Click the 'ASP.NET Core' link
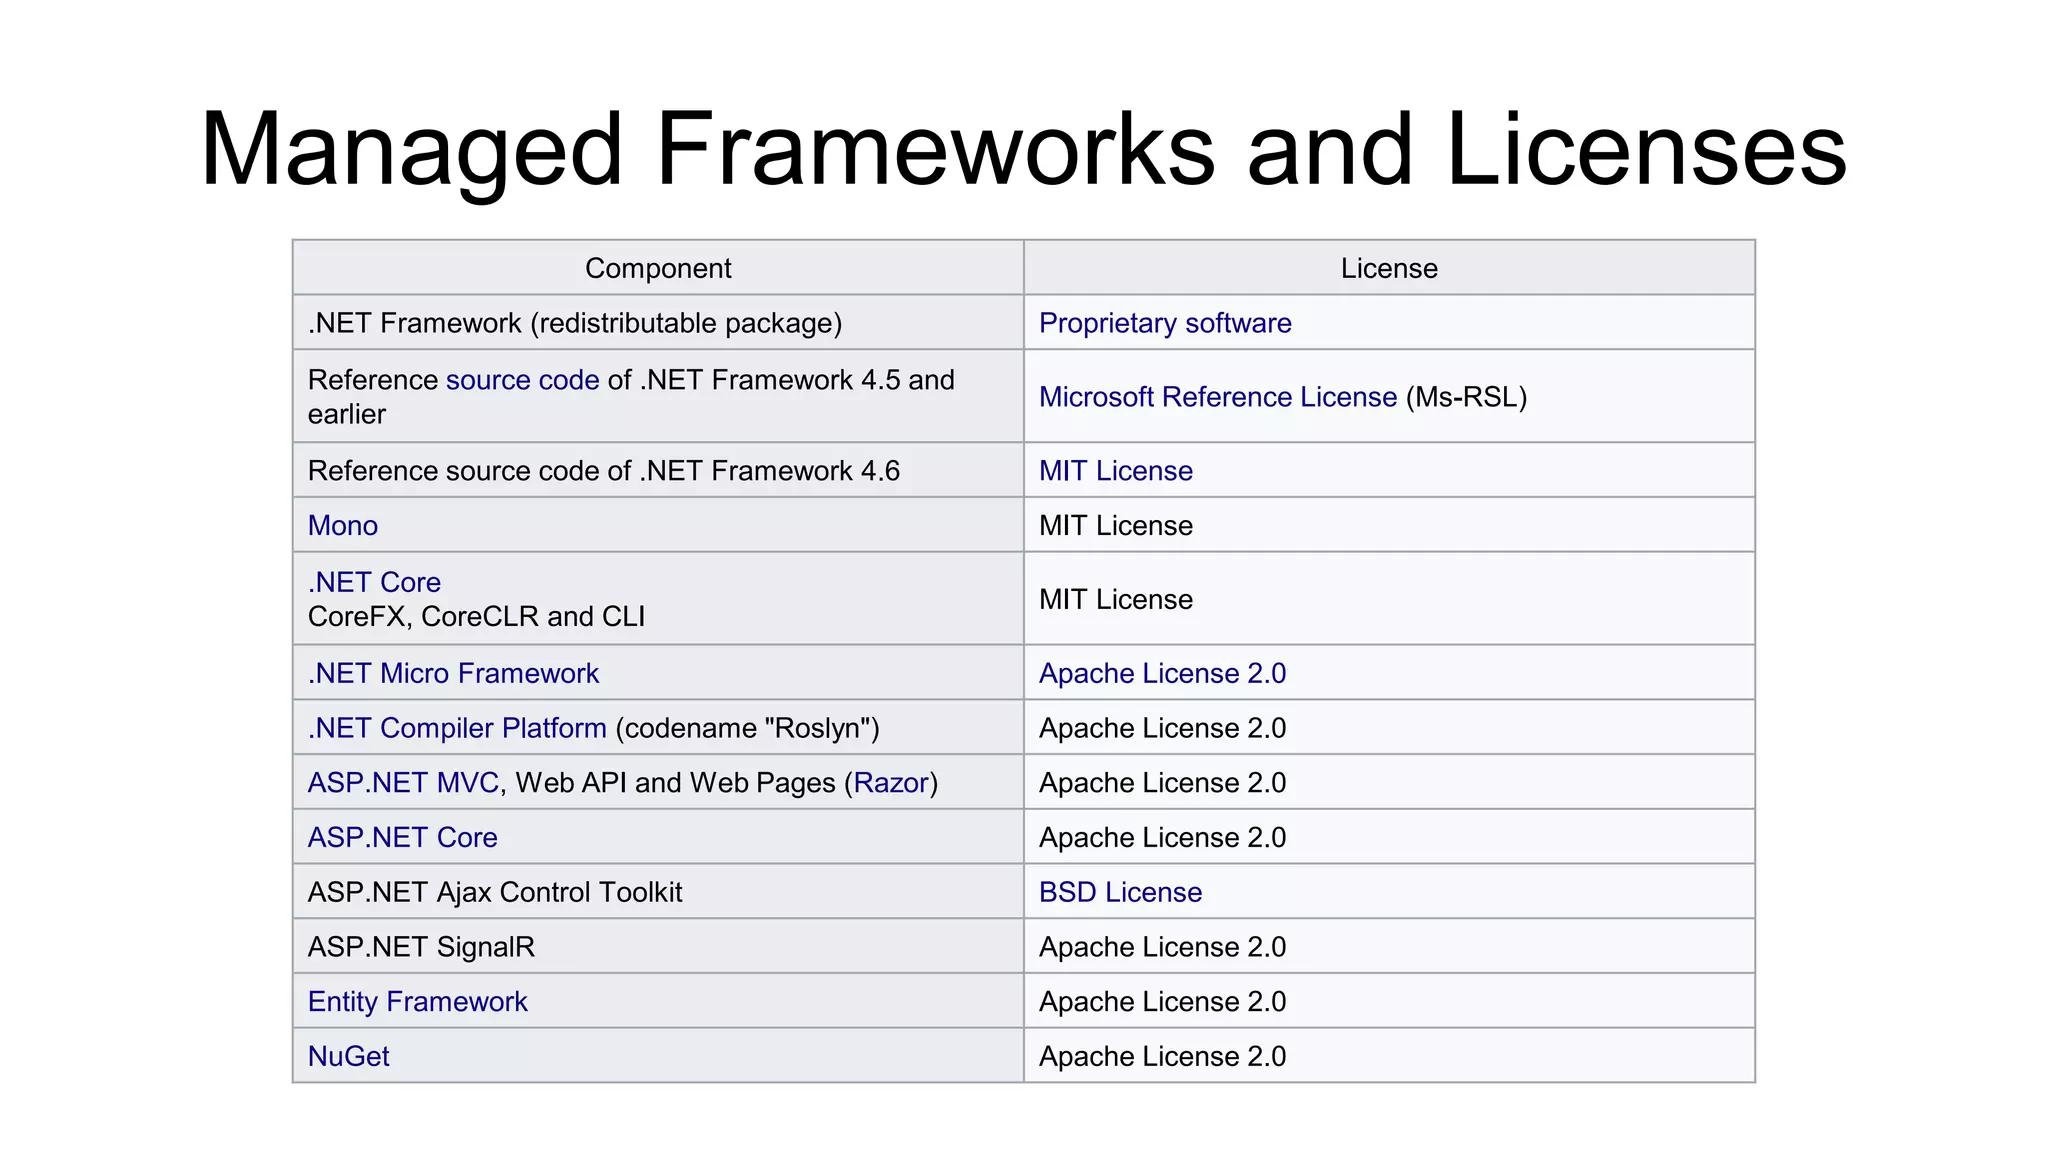 tap(402, 837)
